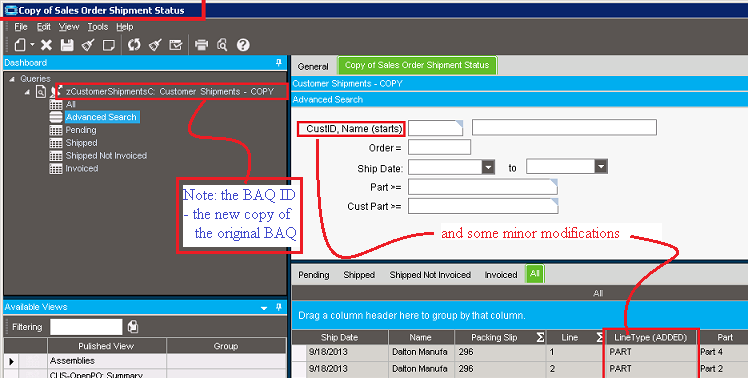The width and height of the screenshot is (748, 378).
Task: Open the Edit menu
Action: 43,27
